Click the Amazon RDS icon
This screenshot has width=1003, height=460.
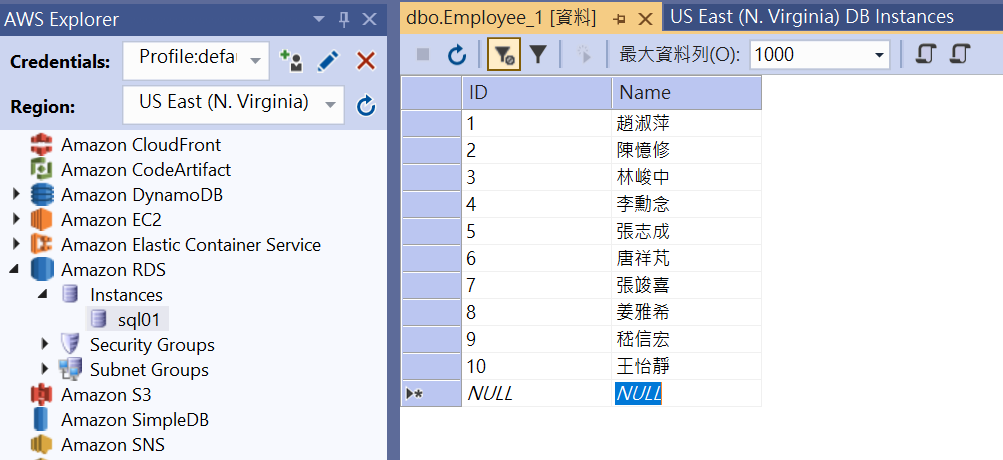pos(42,269)
